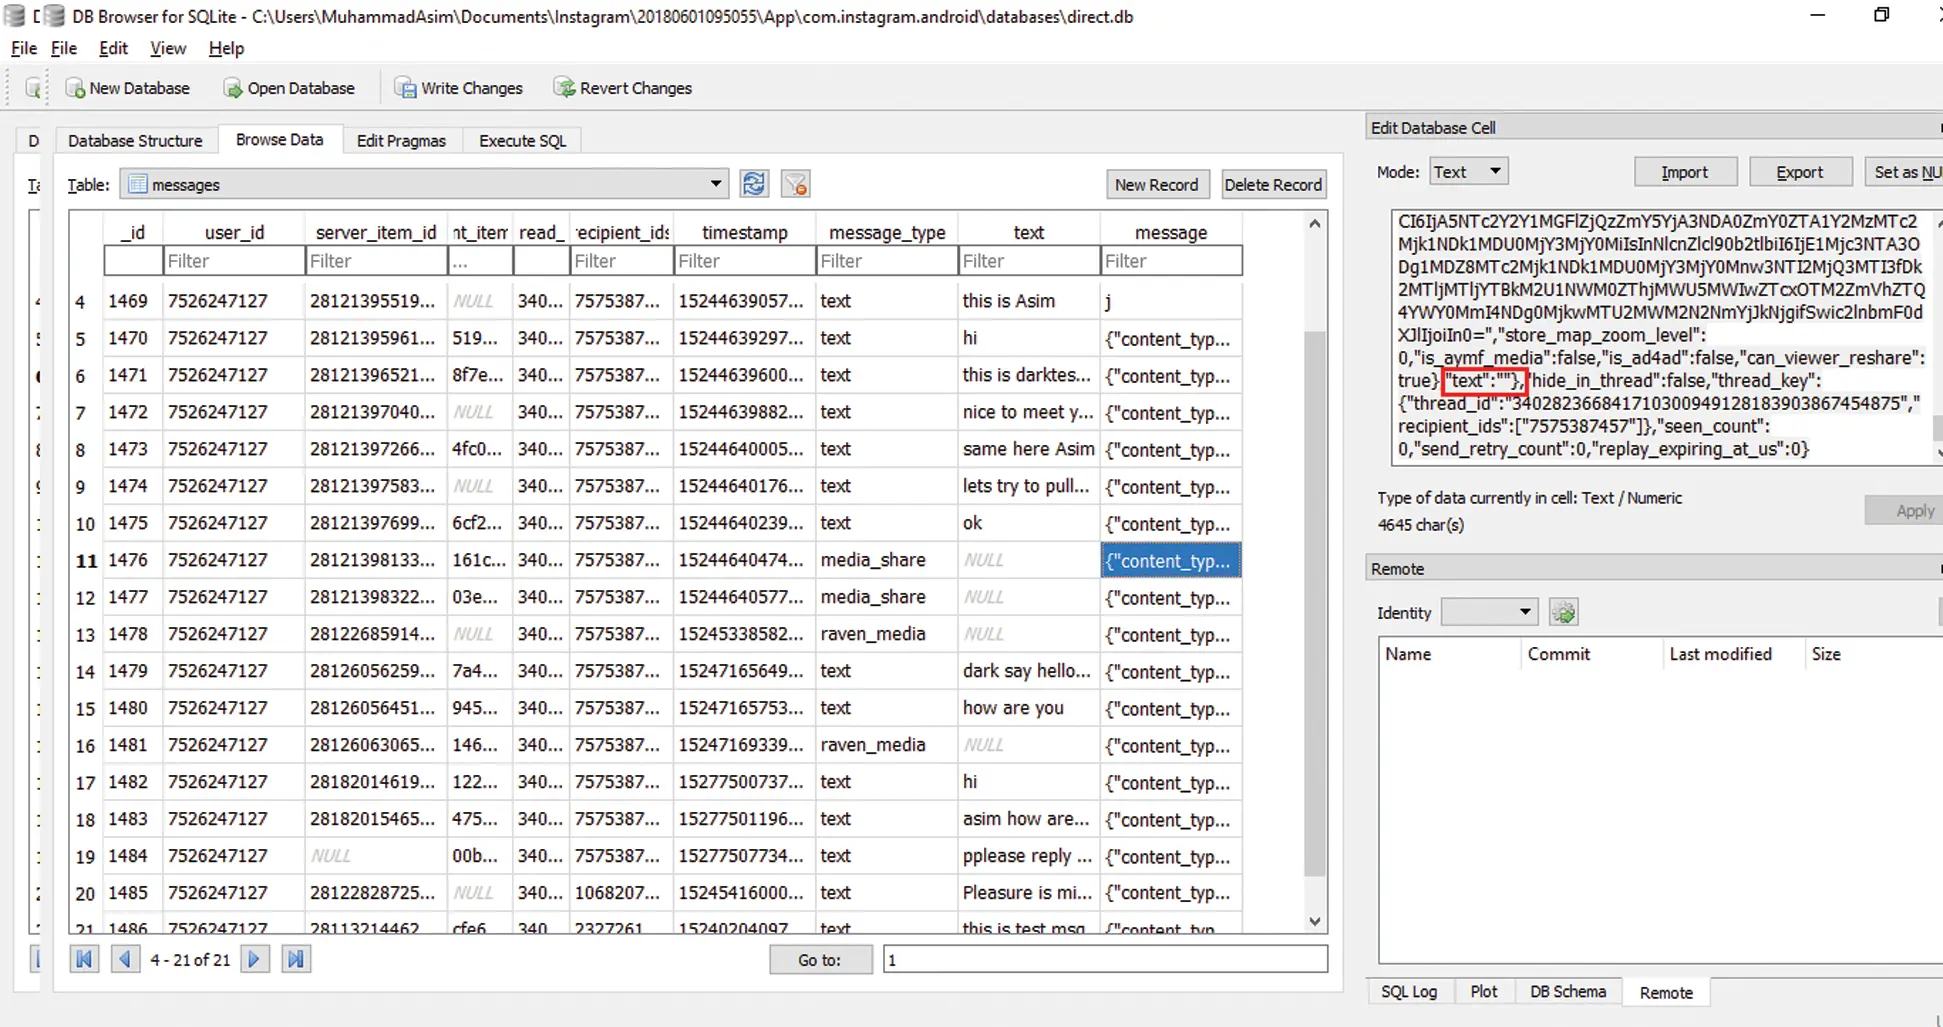Restore the application window size
This screenshot has height=1027, width=1943.
[1881, 15]
